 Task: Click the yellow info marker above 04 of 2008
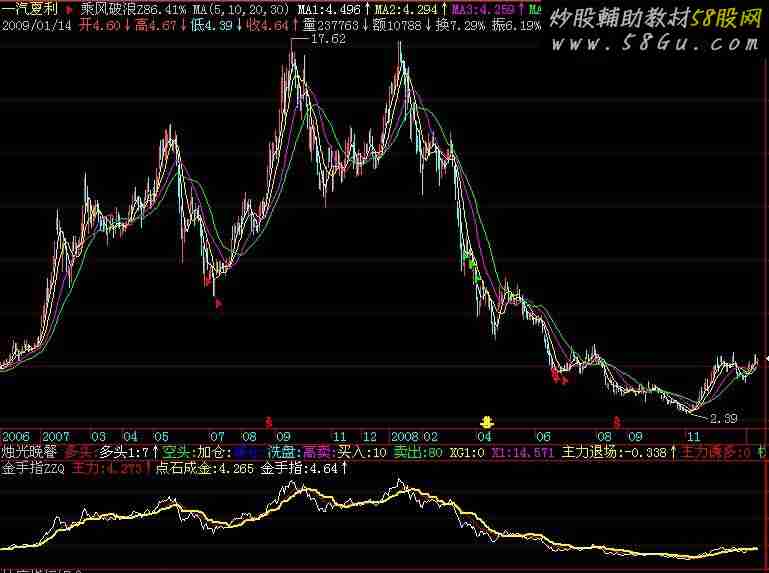click(487, 421)
